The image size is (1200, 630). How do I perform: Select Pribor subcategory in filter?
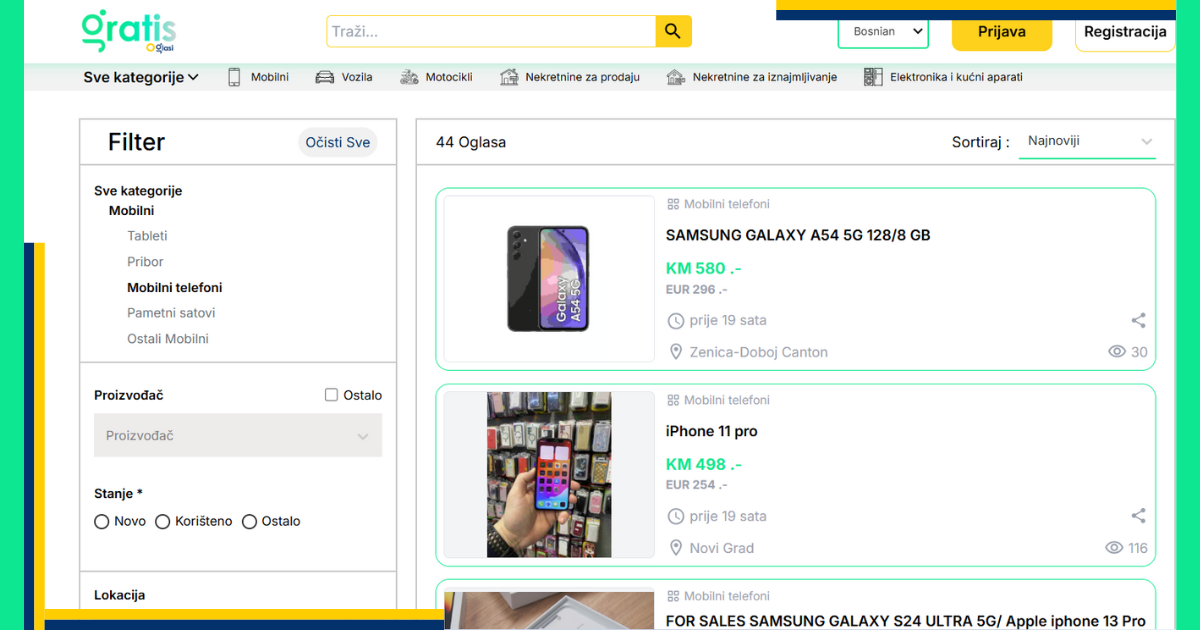145,262
